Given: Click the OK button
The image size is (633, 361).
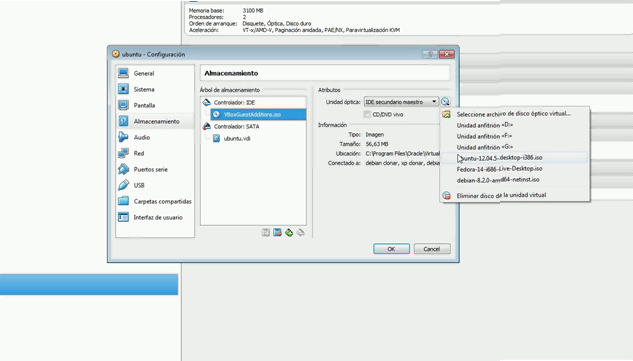Looking at the screenshot, I should coord(391,249).
